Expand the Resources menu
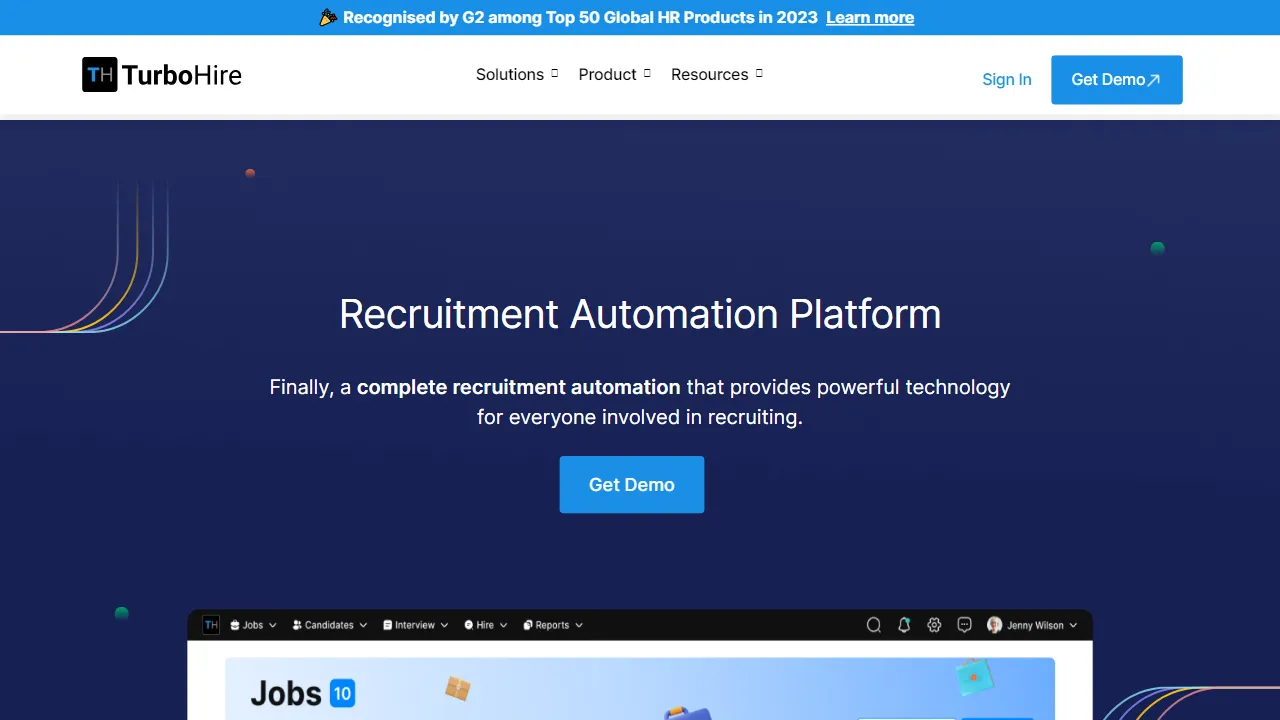This screenshot has width=1280, height=720. click(x=717, y=74)
